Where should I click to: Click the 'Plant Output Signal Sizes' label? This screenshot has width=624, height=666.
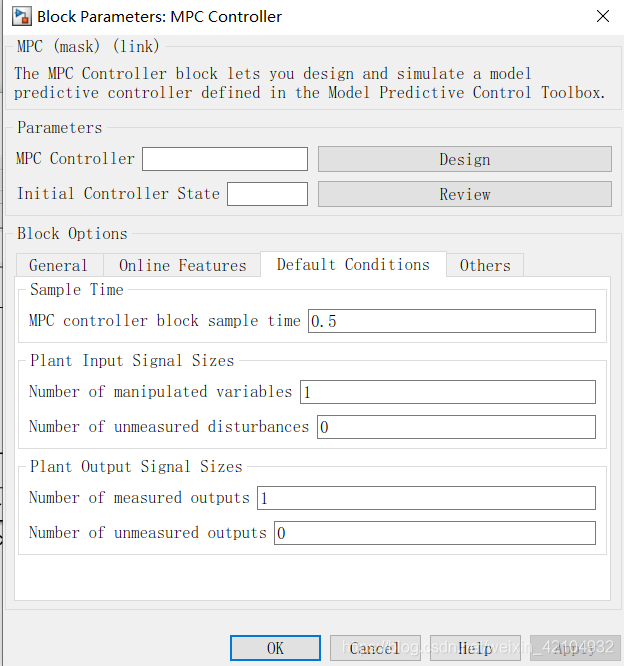136,466
